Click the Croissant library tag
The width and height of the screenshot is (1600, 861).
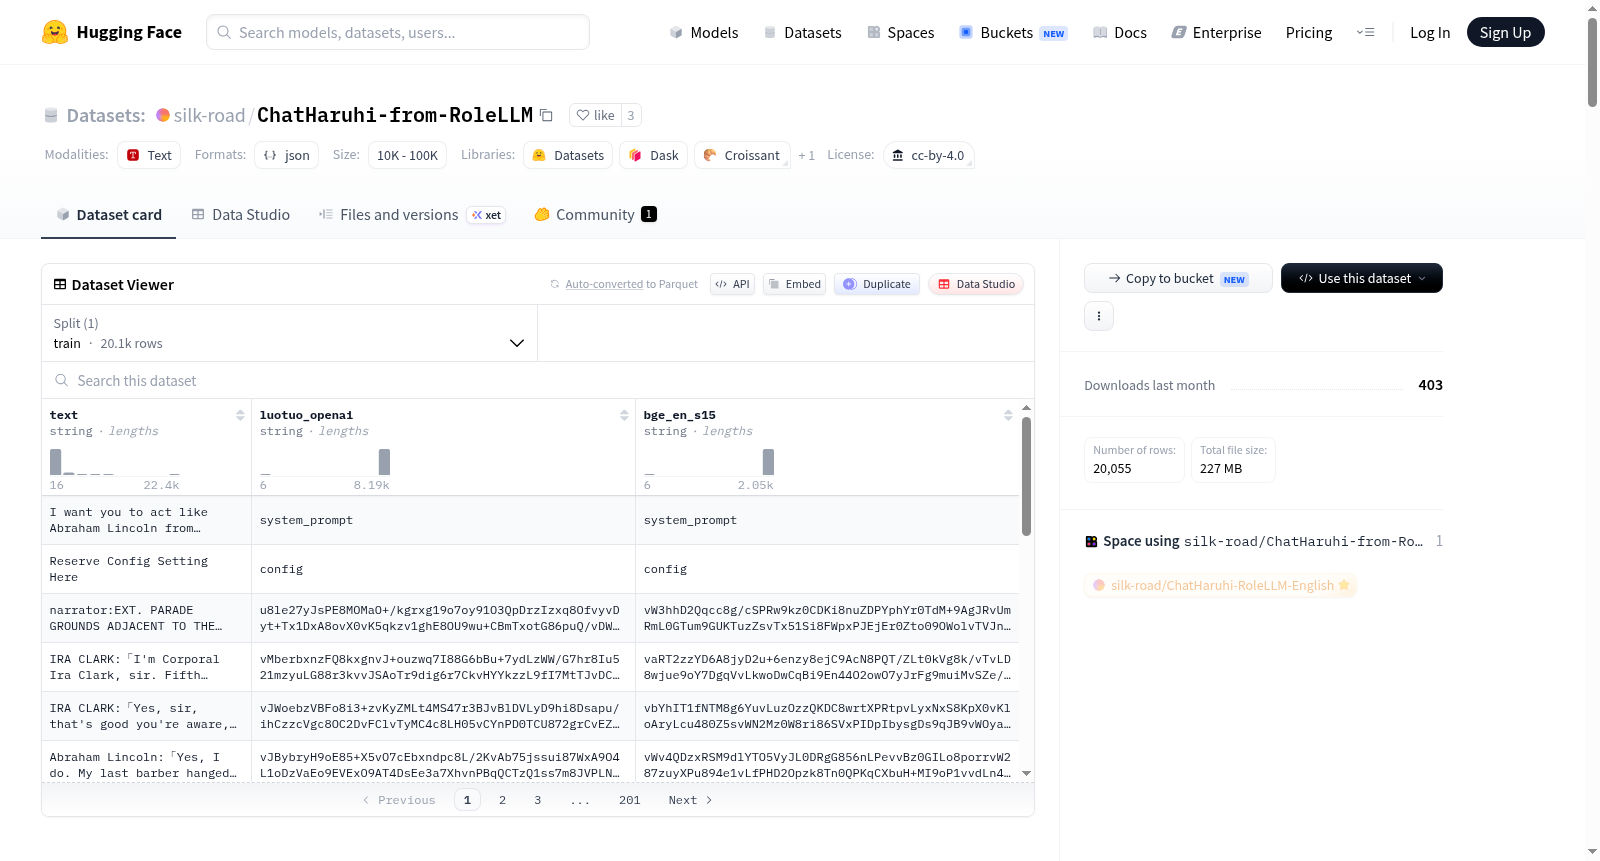coord(742,155)
